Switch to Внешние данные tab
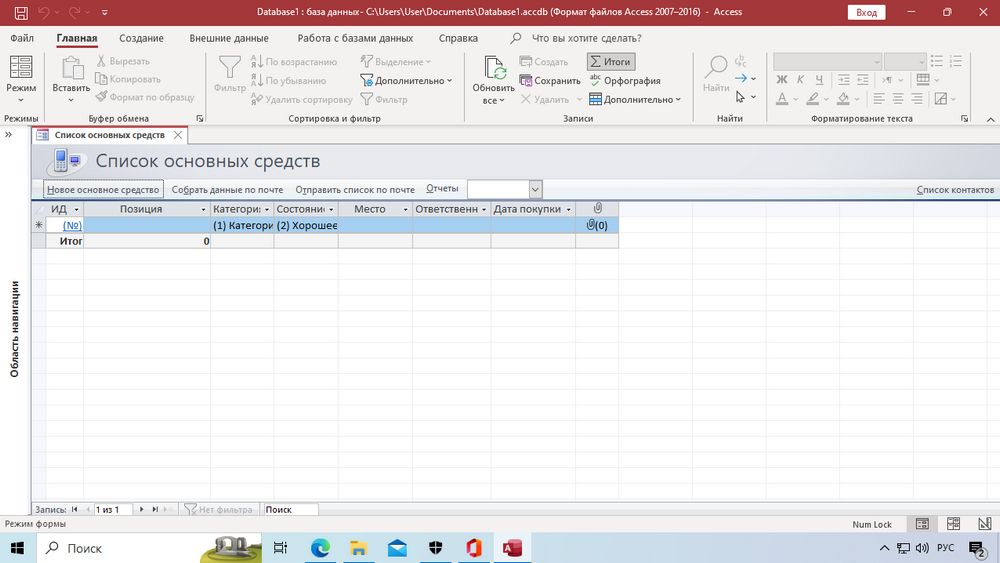The width and height of the screenshot is (1000, 563). [229, 38]
